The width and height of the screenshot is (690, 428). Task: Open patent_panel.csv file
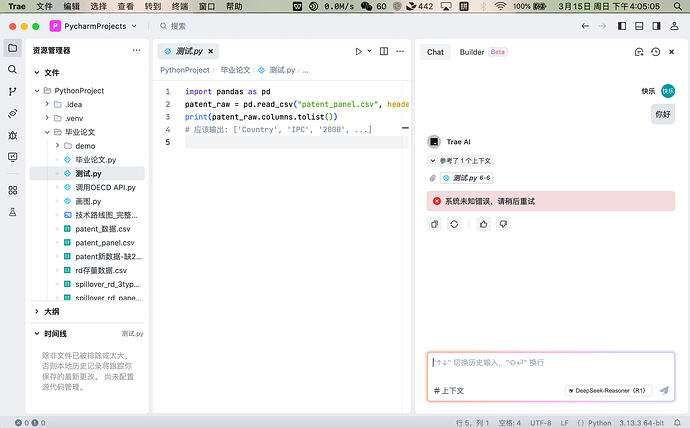point(105,242)
